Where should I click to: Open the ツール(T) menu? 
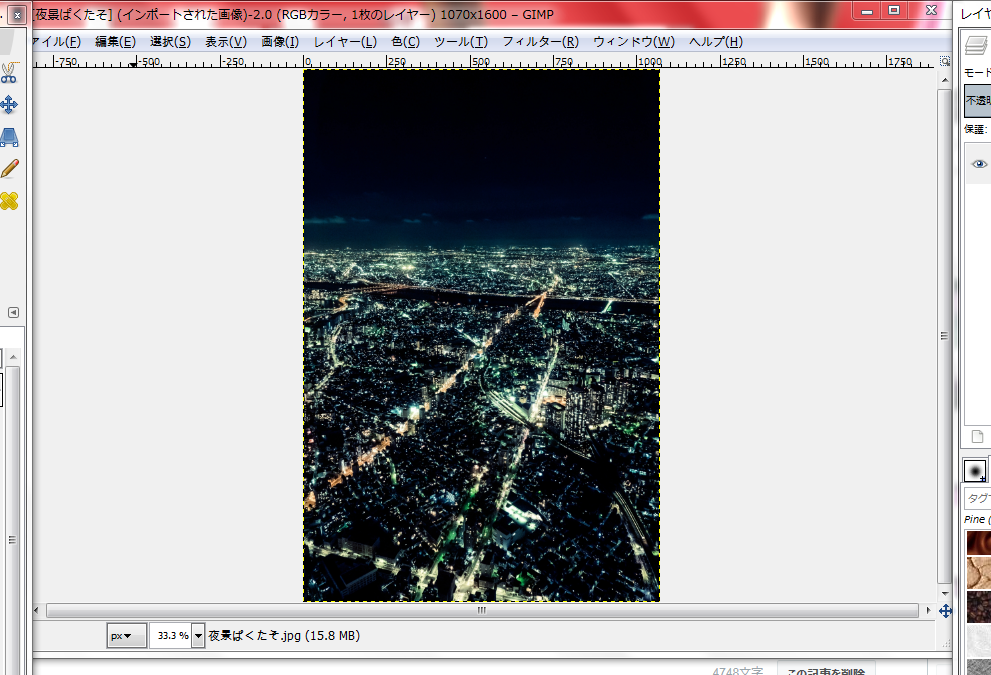pyautogui.click(x=461, y=42)
